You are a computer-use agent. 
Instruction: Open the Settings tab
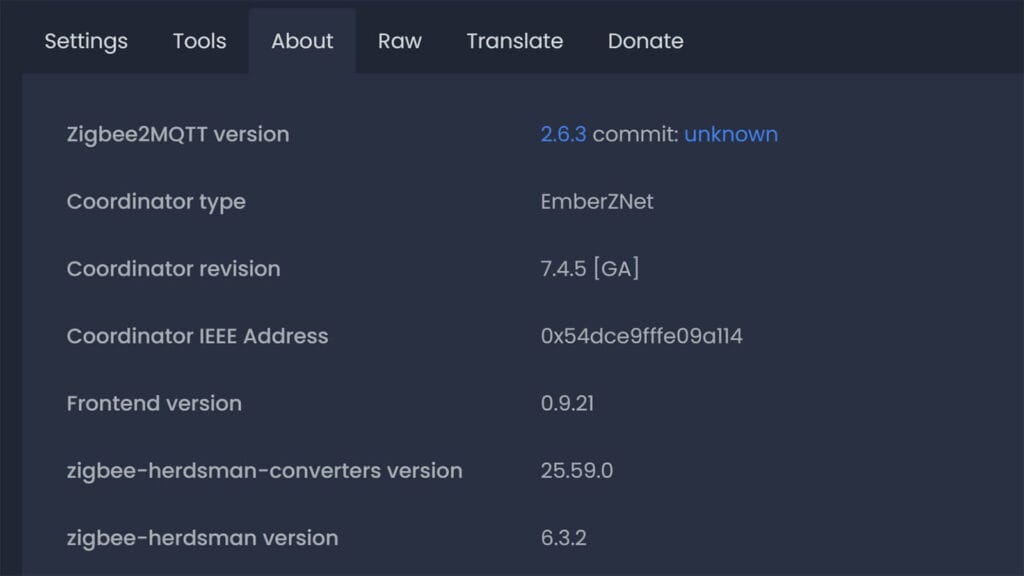point(86,41)
